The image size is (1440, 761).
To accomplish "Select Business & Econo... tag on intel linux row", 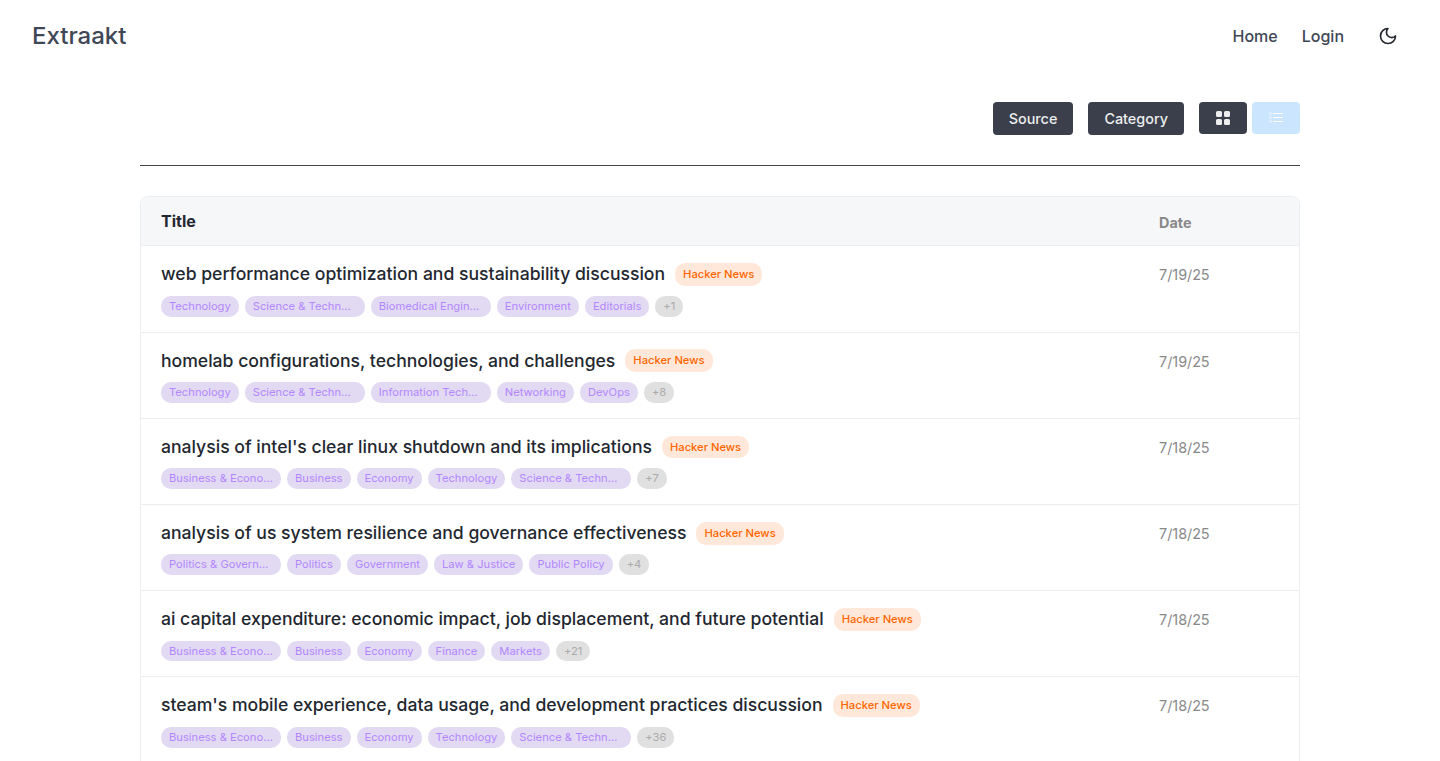I will coord(221,478).
